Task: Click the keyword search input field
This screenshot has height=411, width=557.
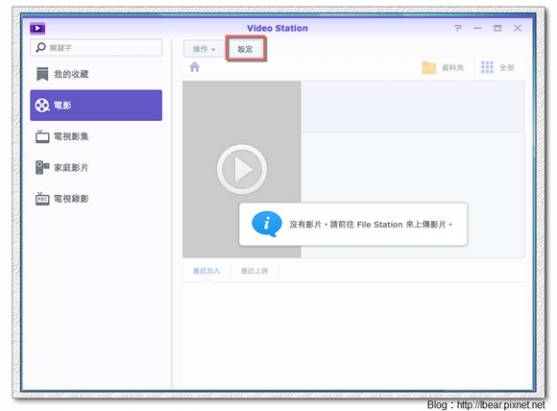Action: (96, 47)
